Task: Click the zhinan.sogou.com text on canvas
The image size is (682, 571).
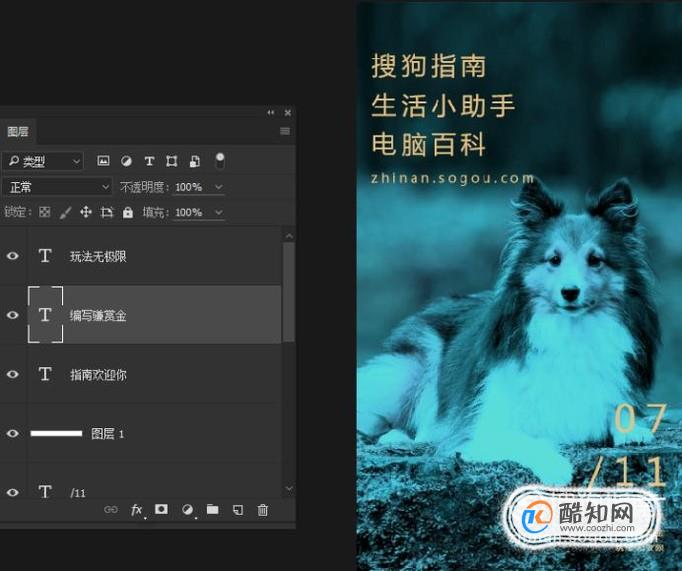Action: pyautogui.click(x=452, y=179)
